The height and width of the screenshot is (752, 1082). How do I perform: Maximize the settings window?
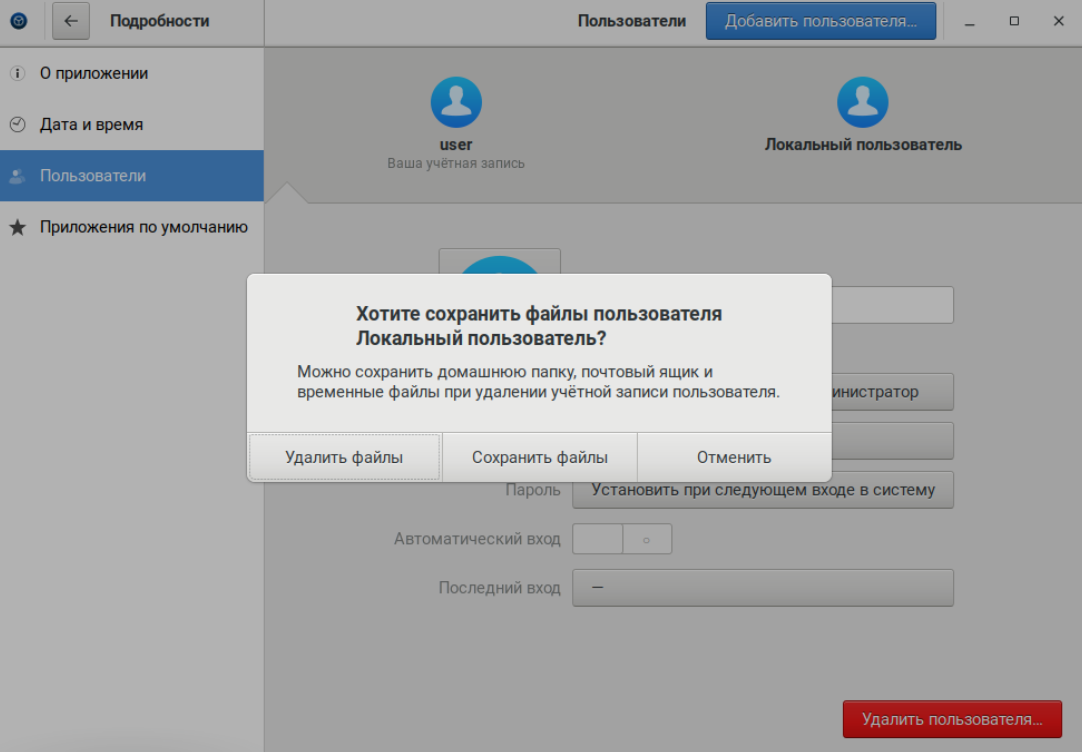click(1014, 21)
